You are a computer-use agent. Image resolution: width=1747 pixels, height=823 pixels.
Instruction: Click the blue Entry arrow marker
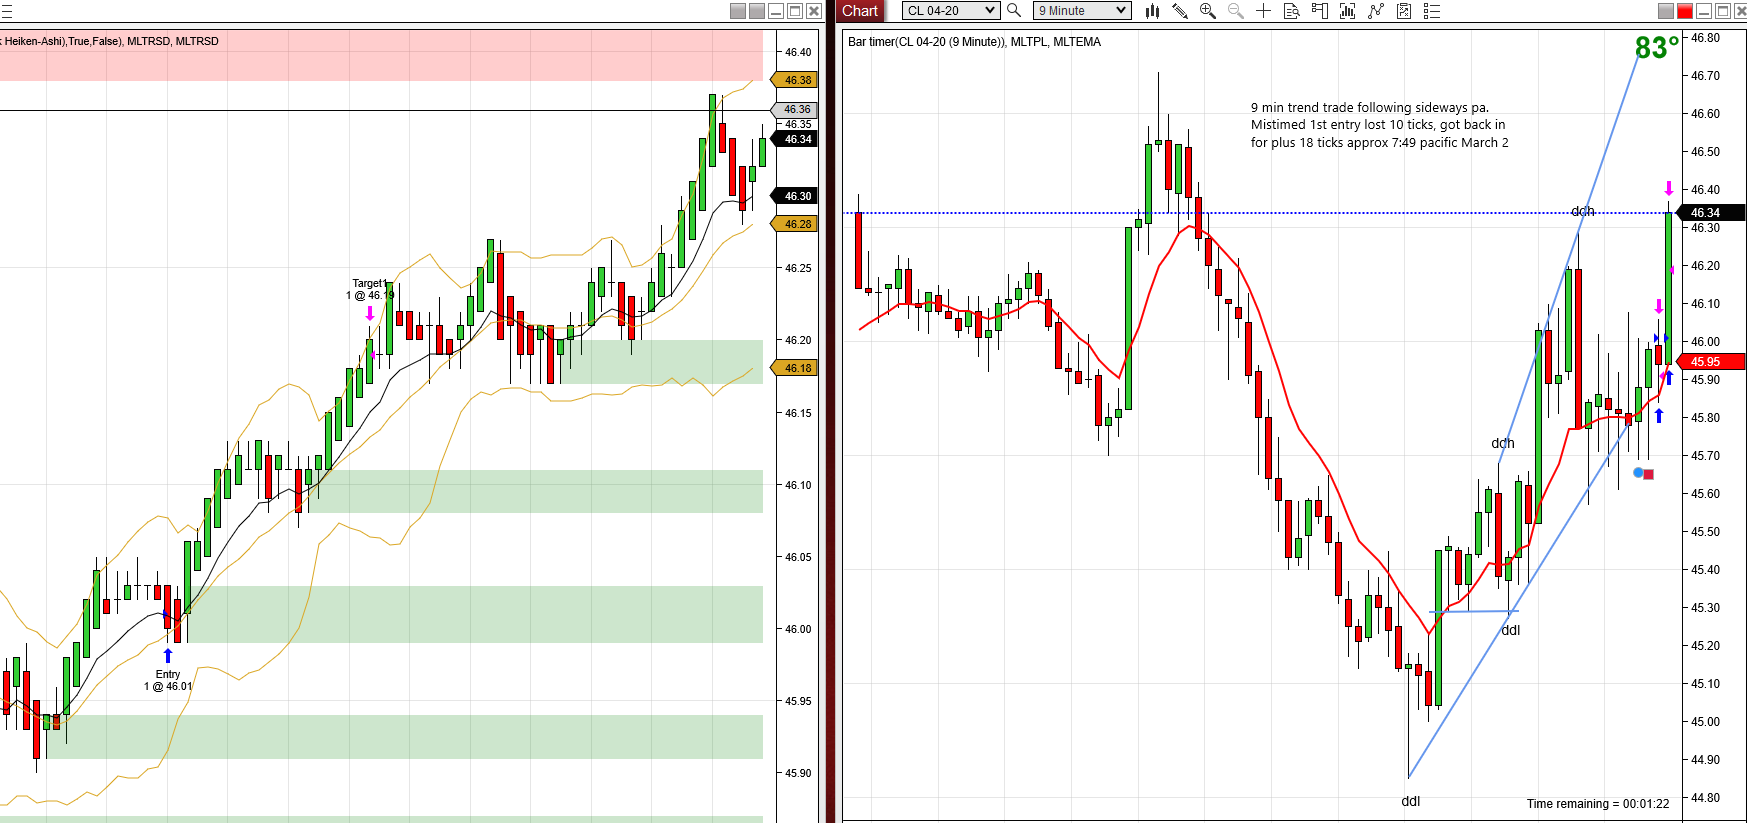click(x=168, y=656)
